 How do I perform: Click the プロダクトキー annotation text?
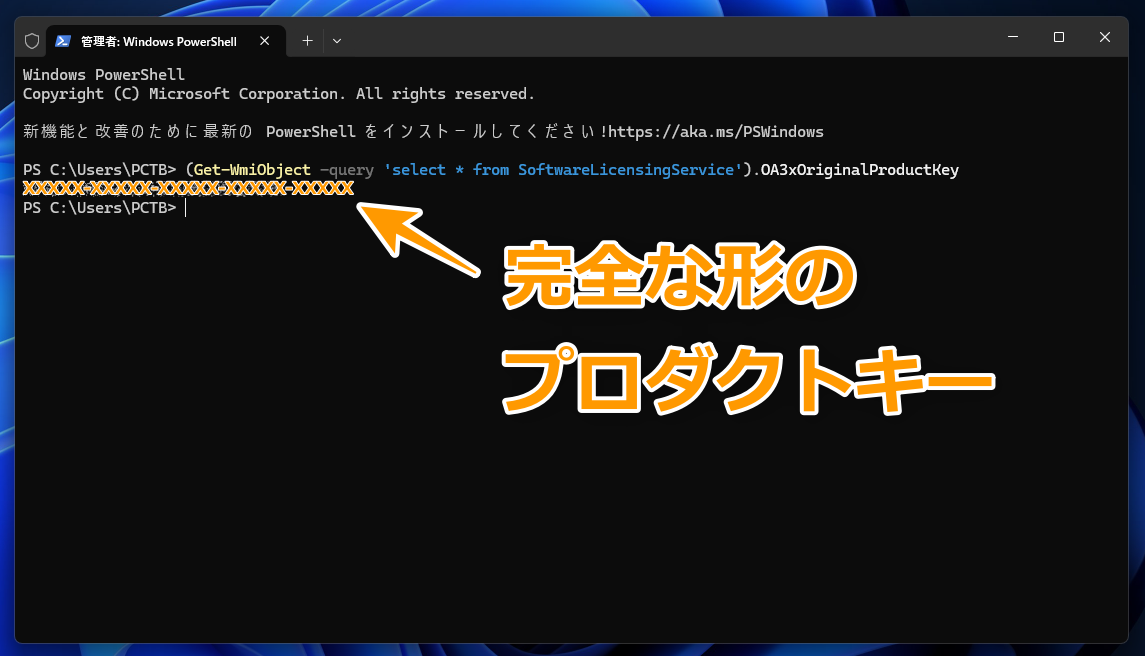pos(745,383)
